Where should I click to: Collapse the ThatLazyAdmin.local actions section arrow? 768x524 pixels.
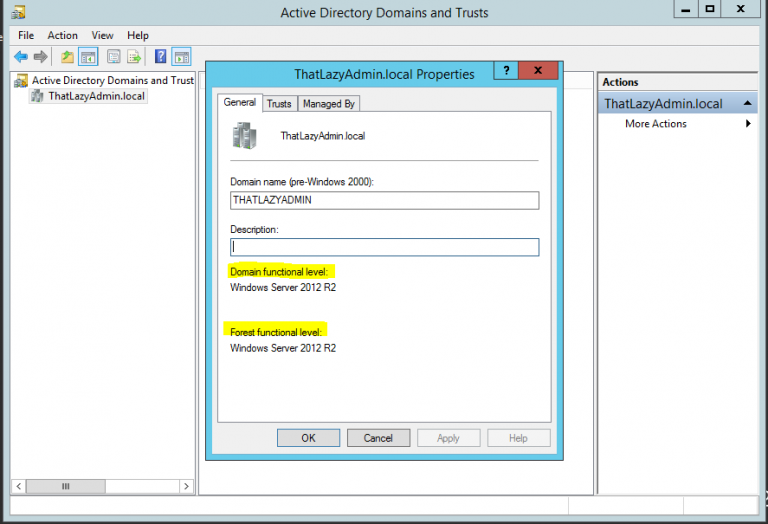[x=747, y=103]
